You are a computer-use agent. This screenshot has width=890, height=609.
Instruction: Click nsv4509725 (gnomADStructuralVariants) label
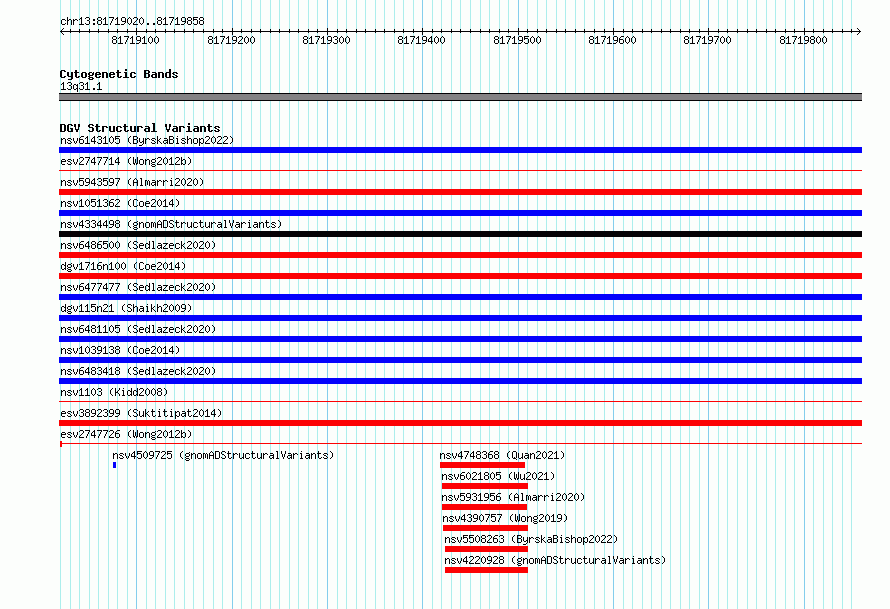coord(223,455)
